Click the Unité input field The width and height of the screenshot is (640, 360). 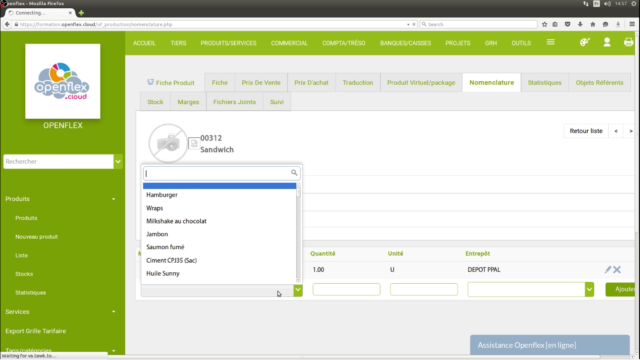424,289
